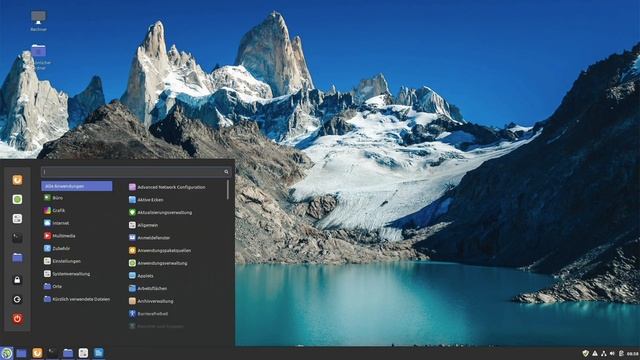The height and width of the screenshot is (360, 640).
Task: Click the volume speaker tray icon
Action: pyautogui.click(x=612, y=353)
